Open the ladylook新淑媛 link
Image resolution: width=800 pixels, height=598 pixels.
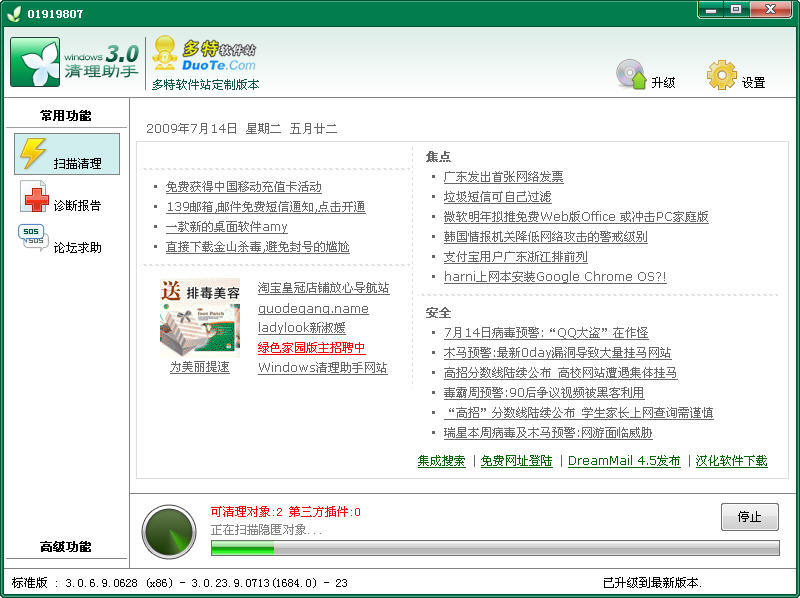[302, 328]
